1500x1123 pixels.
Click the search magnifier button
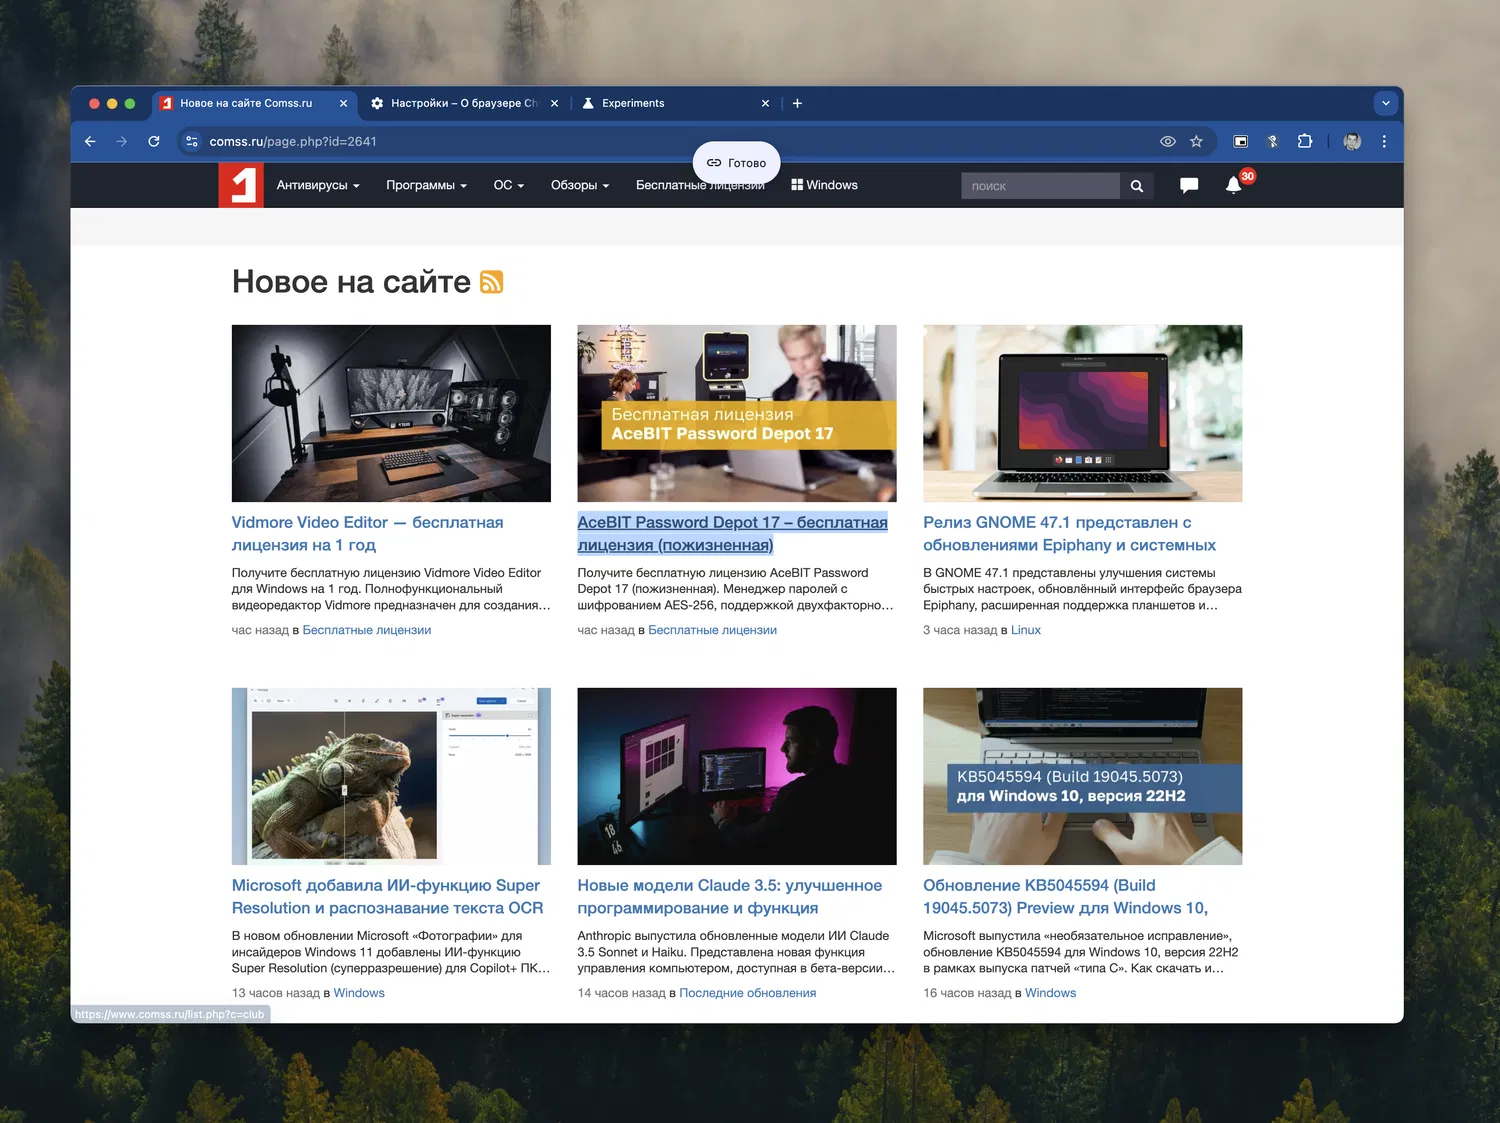click(1137, 186)
